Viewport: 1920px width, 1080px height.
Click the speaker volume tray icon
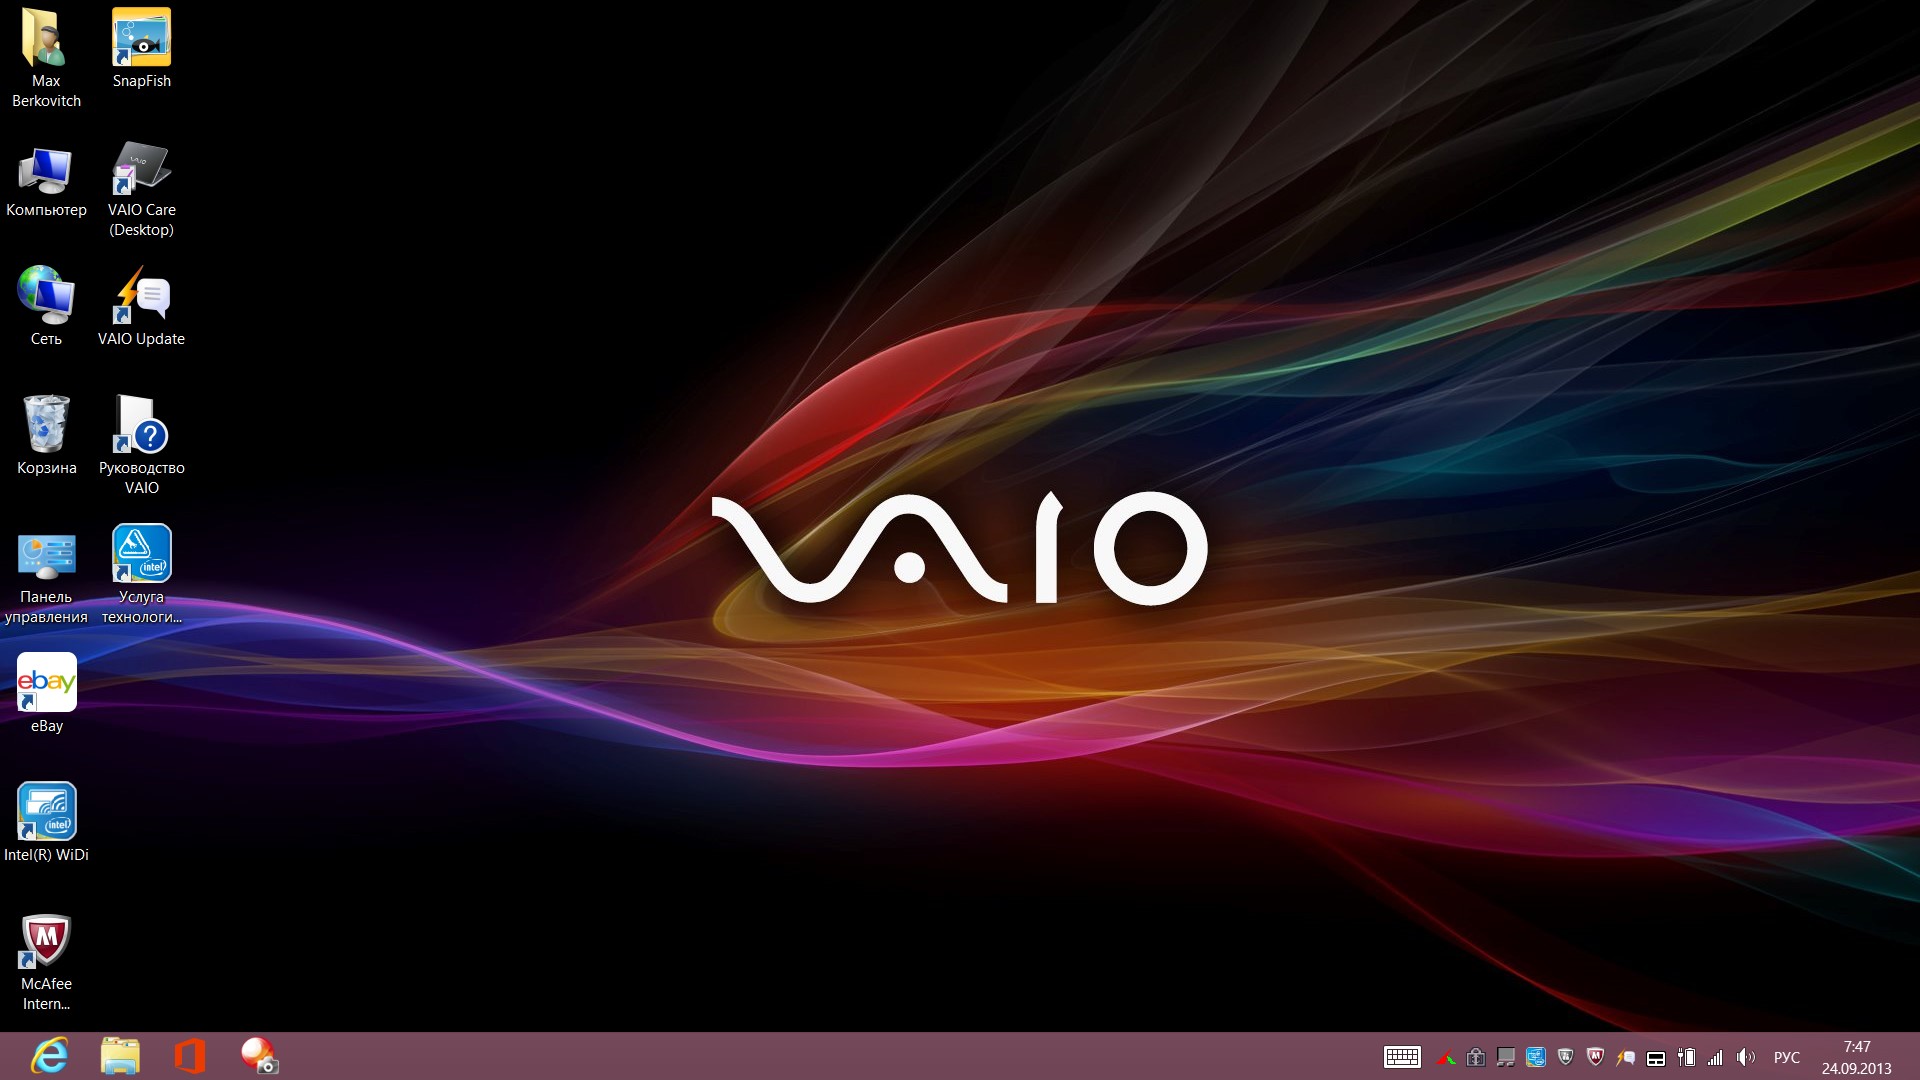[1745, 1057]
